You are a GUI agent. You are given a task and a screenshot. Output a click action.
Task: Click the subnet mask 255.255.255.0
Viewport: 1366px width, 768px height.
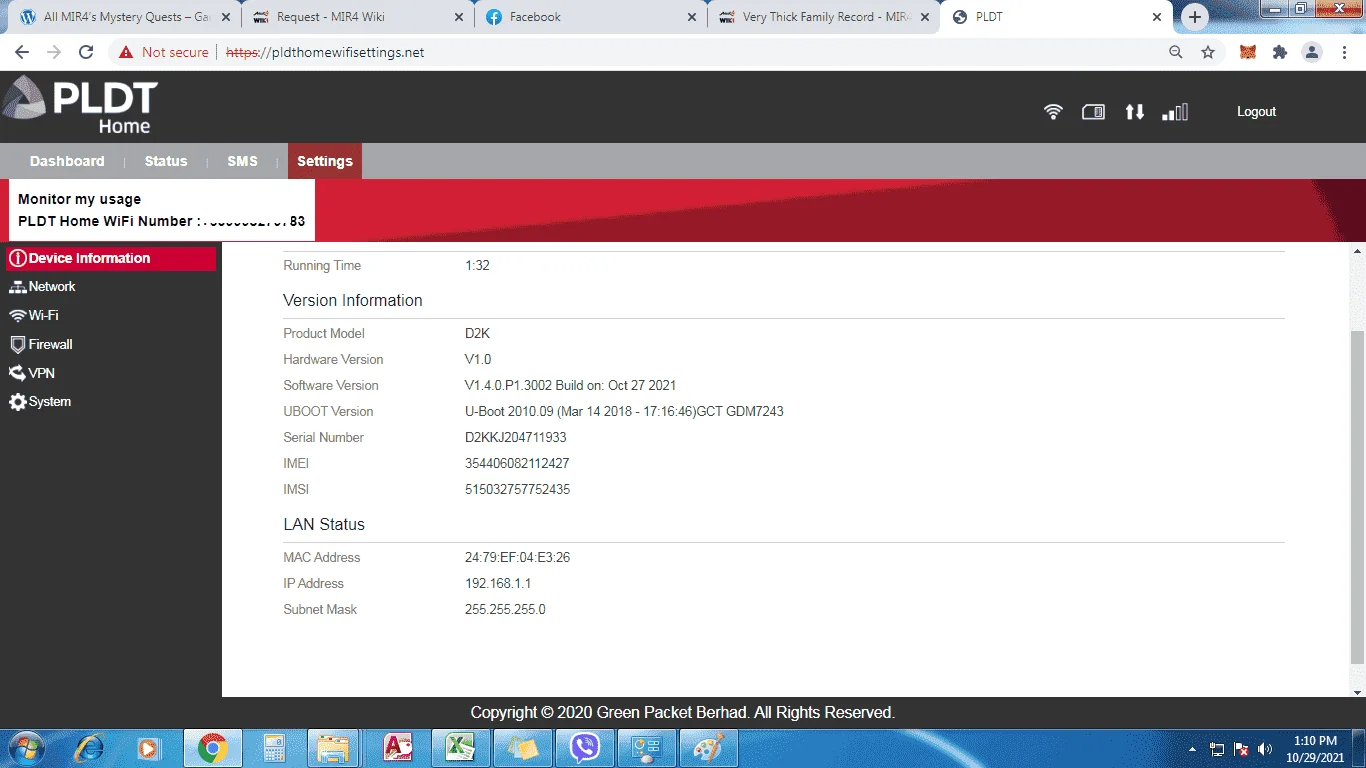(x=505, y=609)
